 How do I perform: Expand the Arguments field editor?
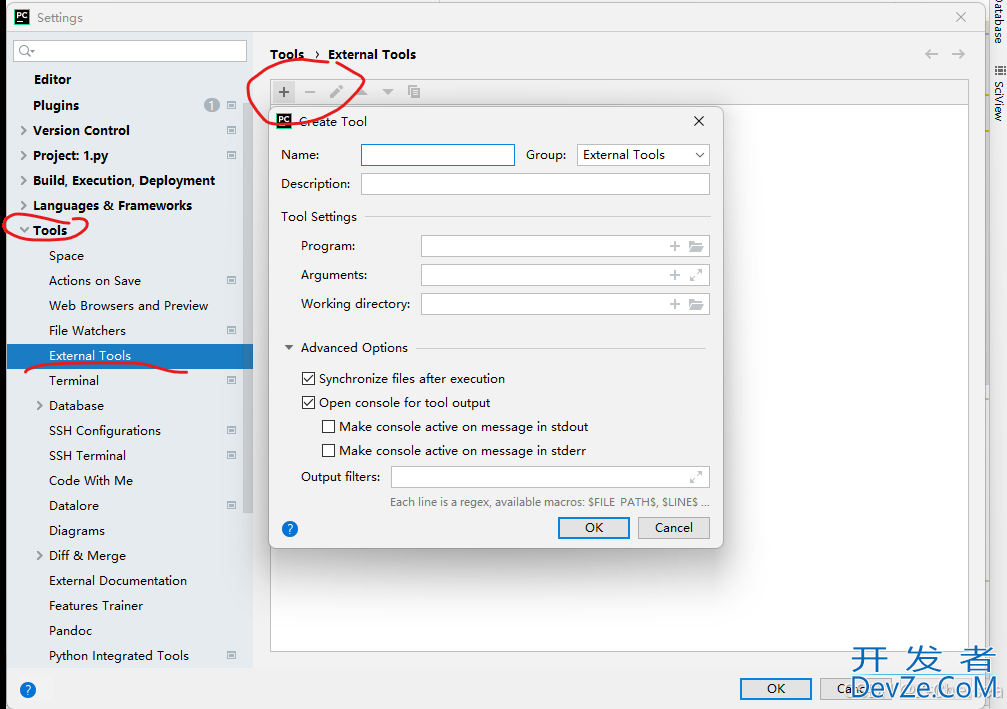pos(696,275)
